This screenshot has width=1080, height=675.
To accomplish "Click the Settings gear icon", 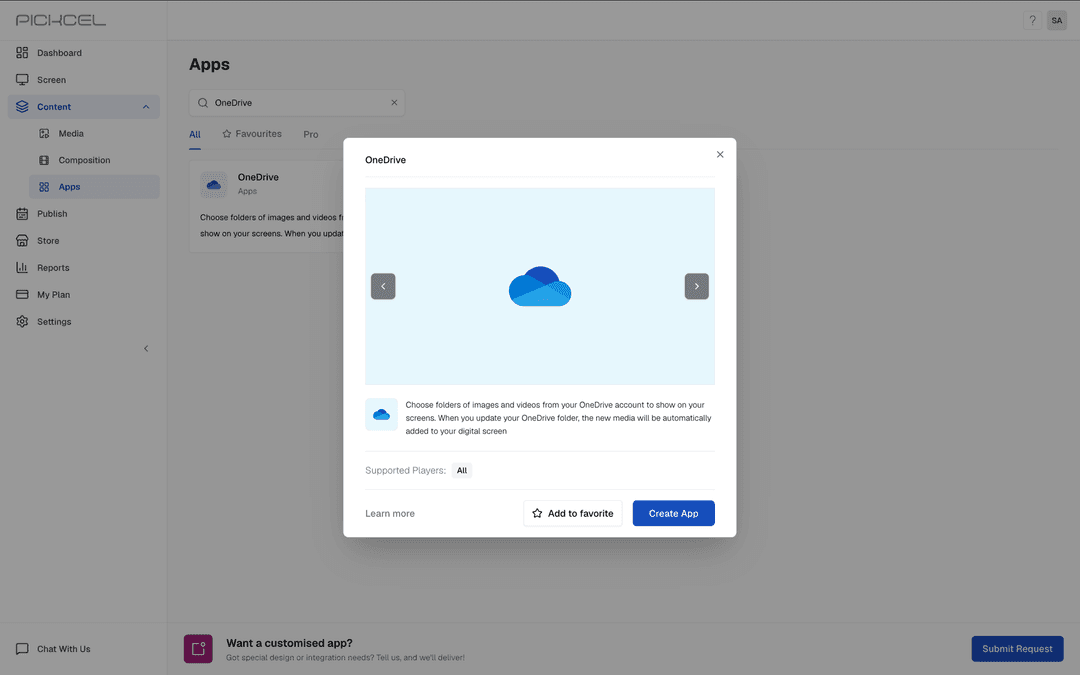I will 22,321.
